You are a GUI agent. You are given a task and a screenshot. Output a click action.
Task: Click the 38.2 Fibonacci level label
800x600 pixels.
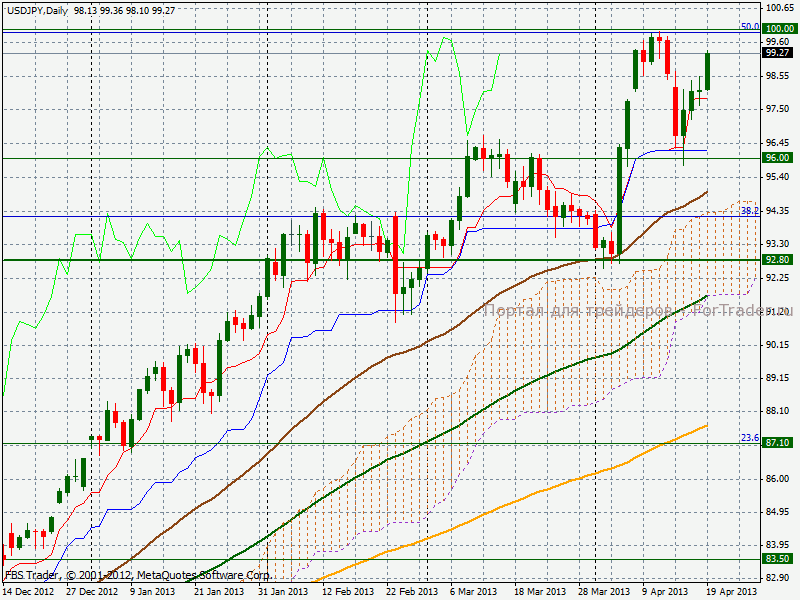tap(750, 211)
